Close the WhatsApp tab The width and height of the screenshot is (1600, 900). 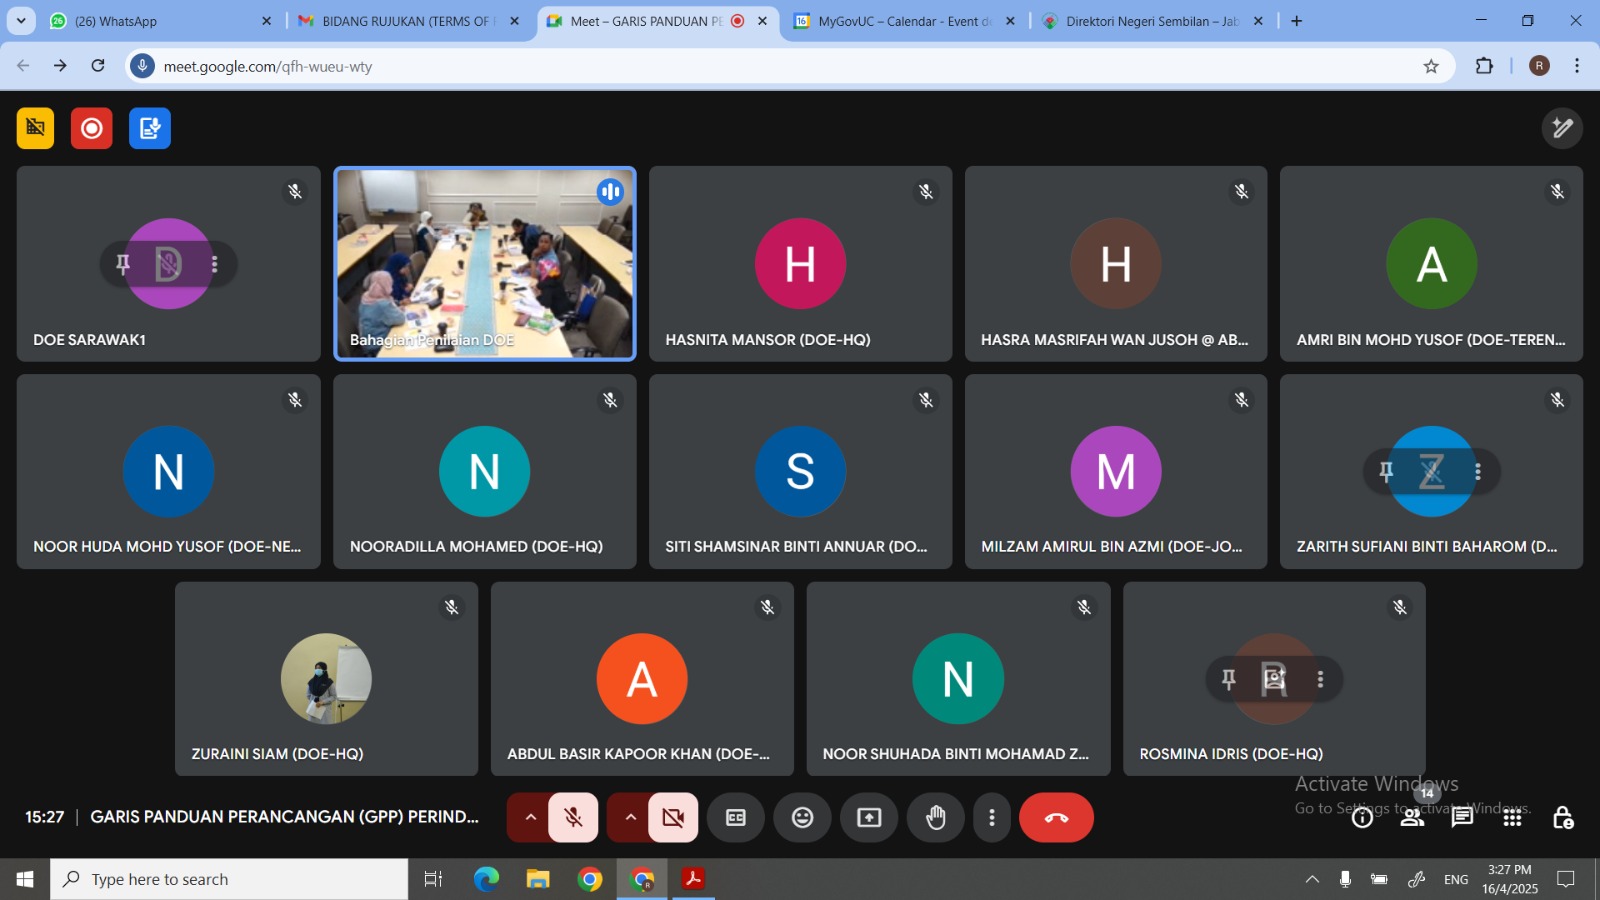(266, 21)
